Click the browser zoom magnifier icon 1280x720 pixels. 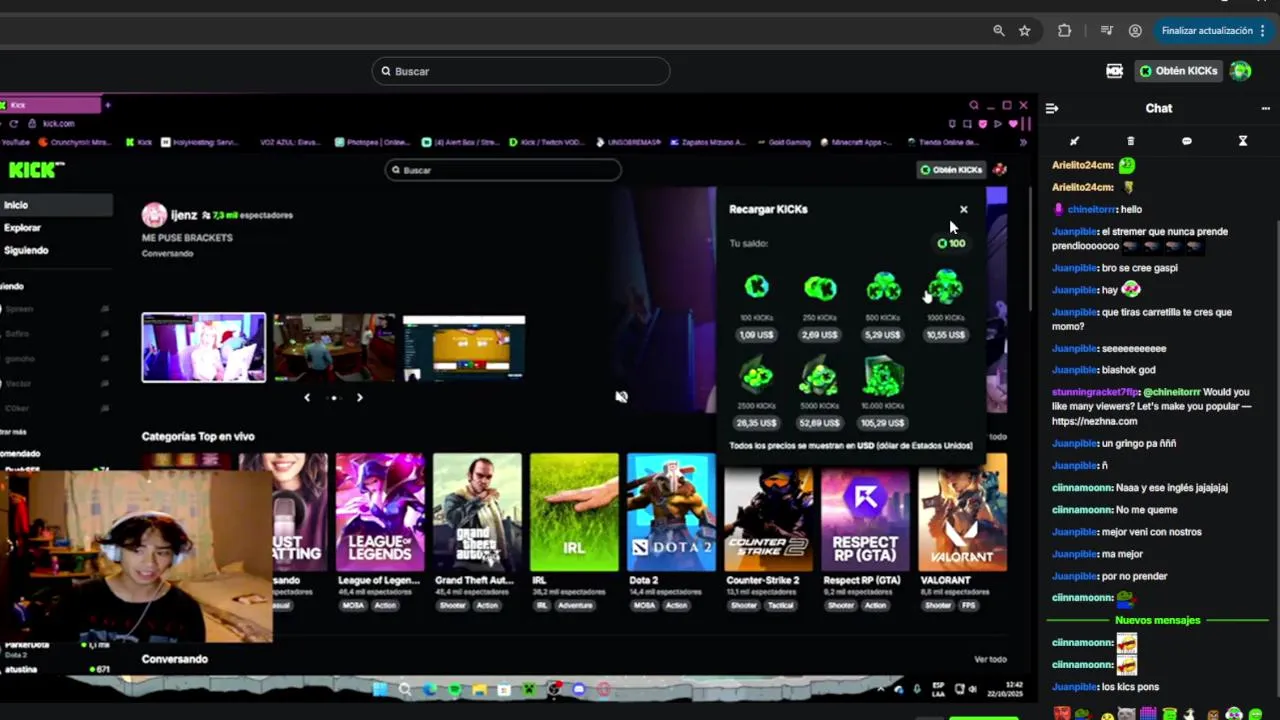pos(998,31)
